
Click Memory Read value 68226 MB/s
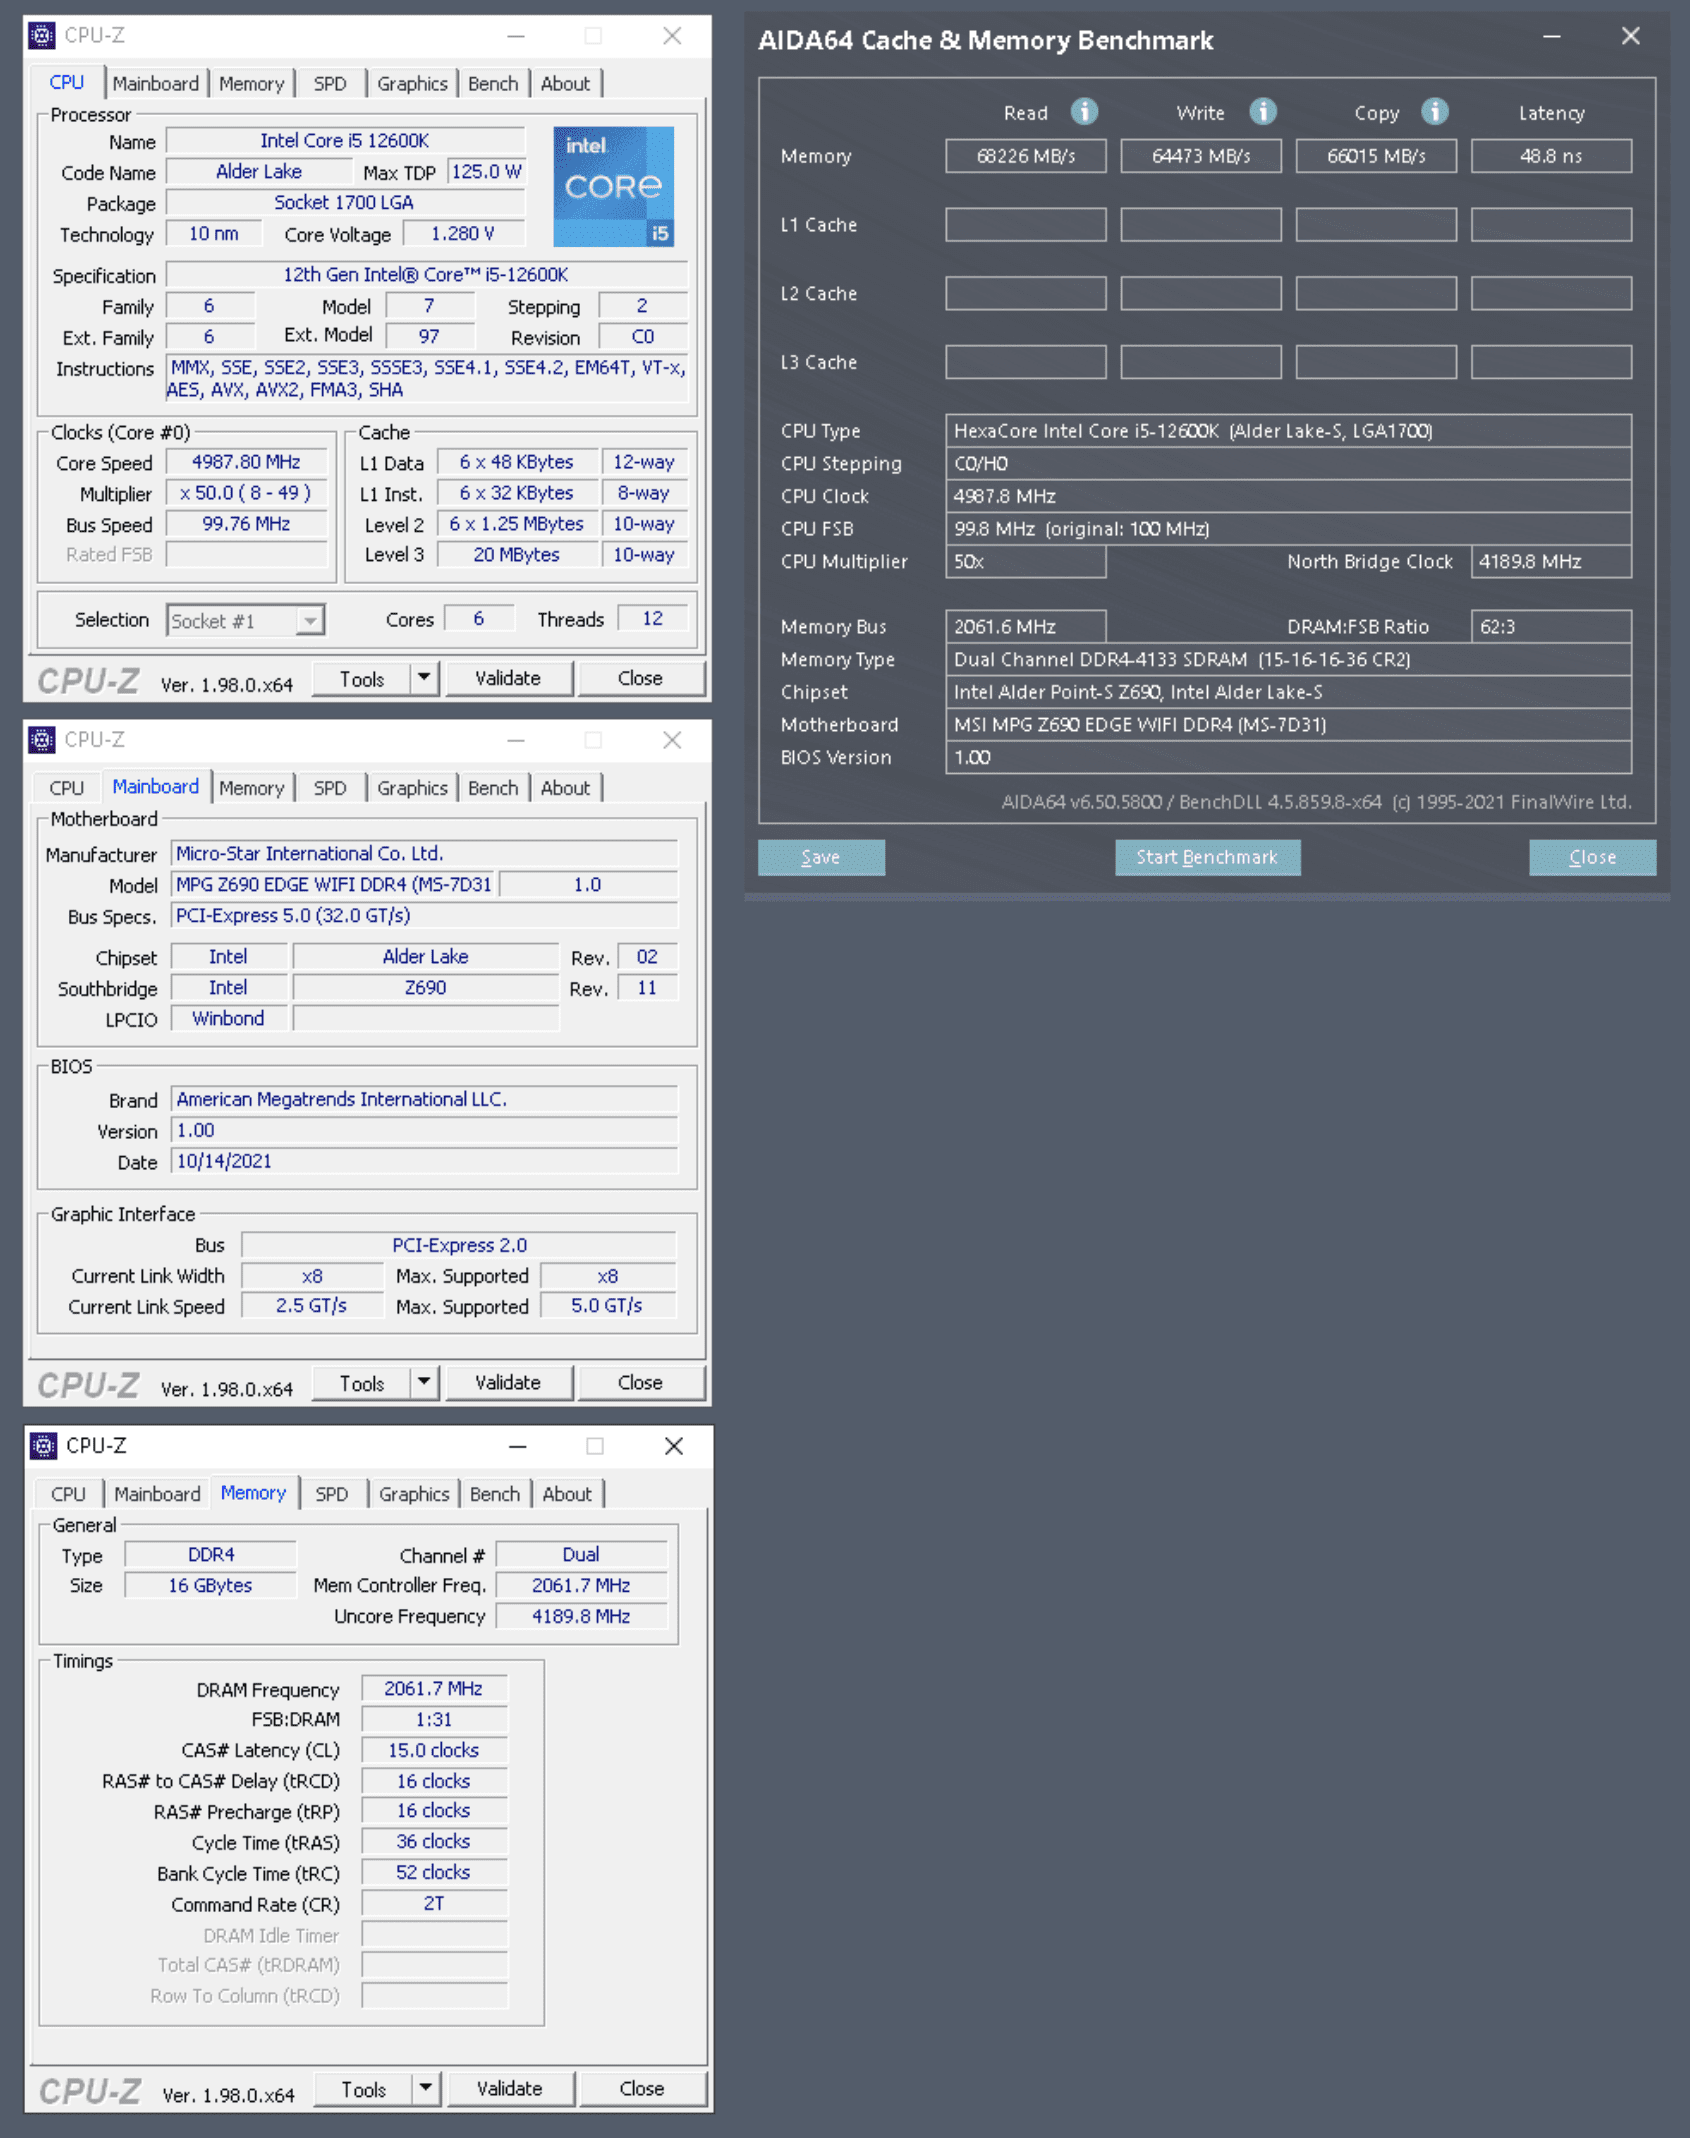coord(1026,156)
